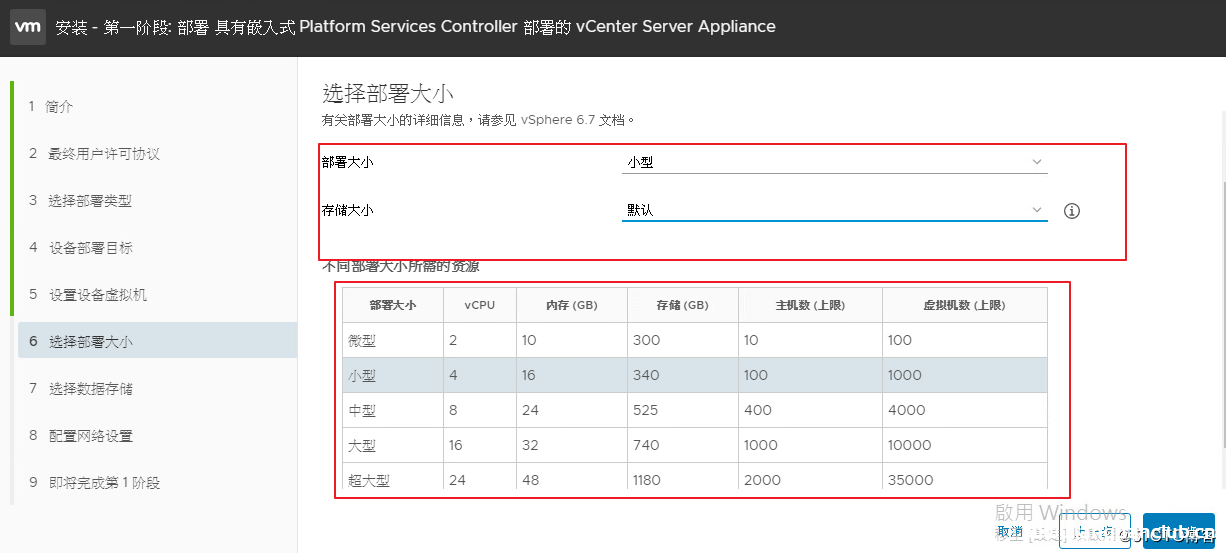Click the 取消 cancel button
Screen dimensions: 1226x553
[x=1010, y=532]
